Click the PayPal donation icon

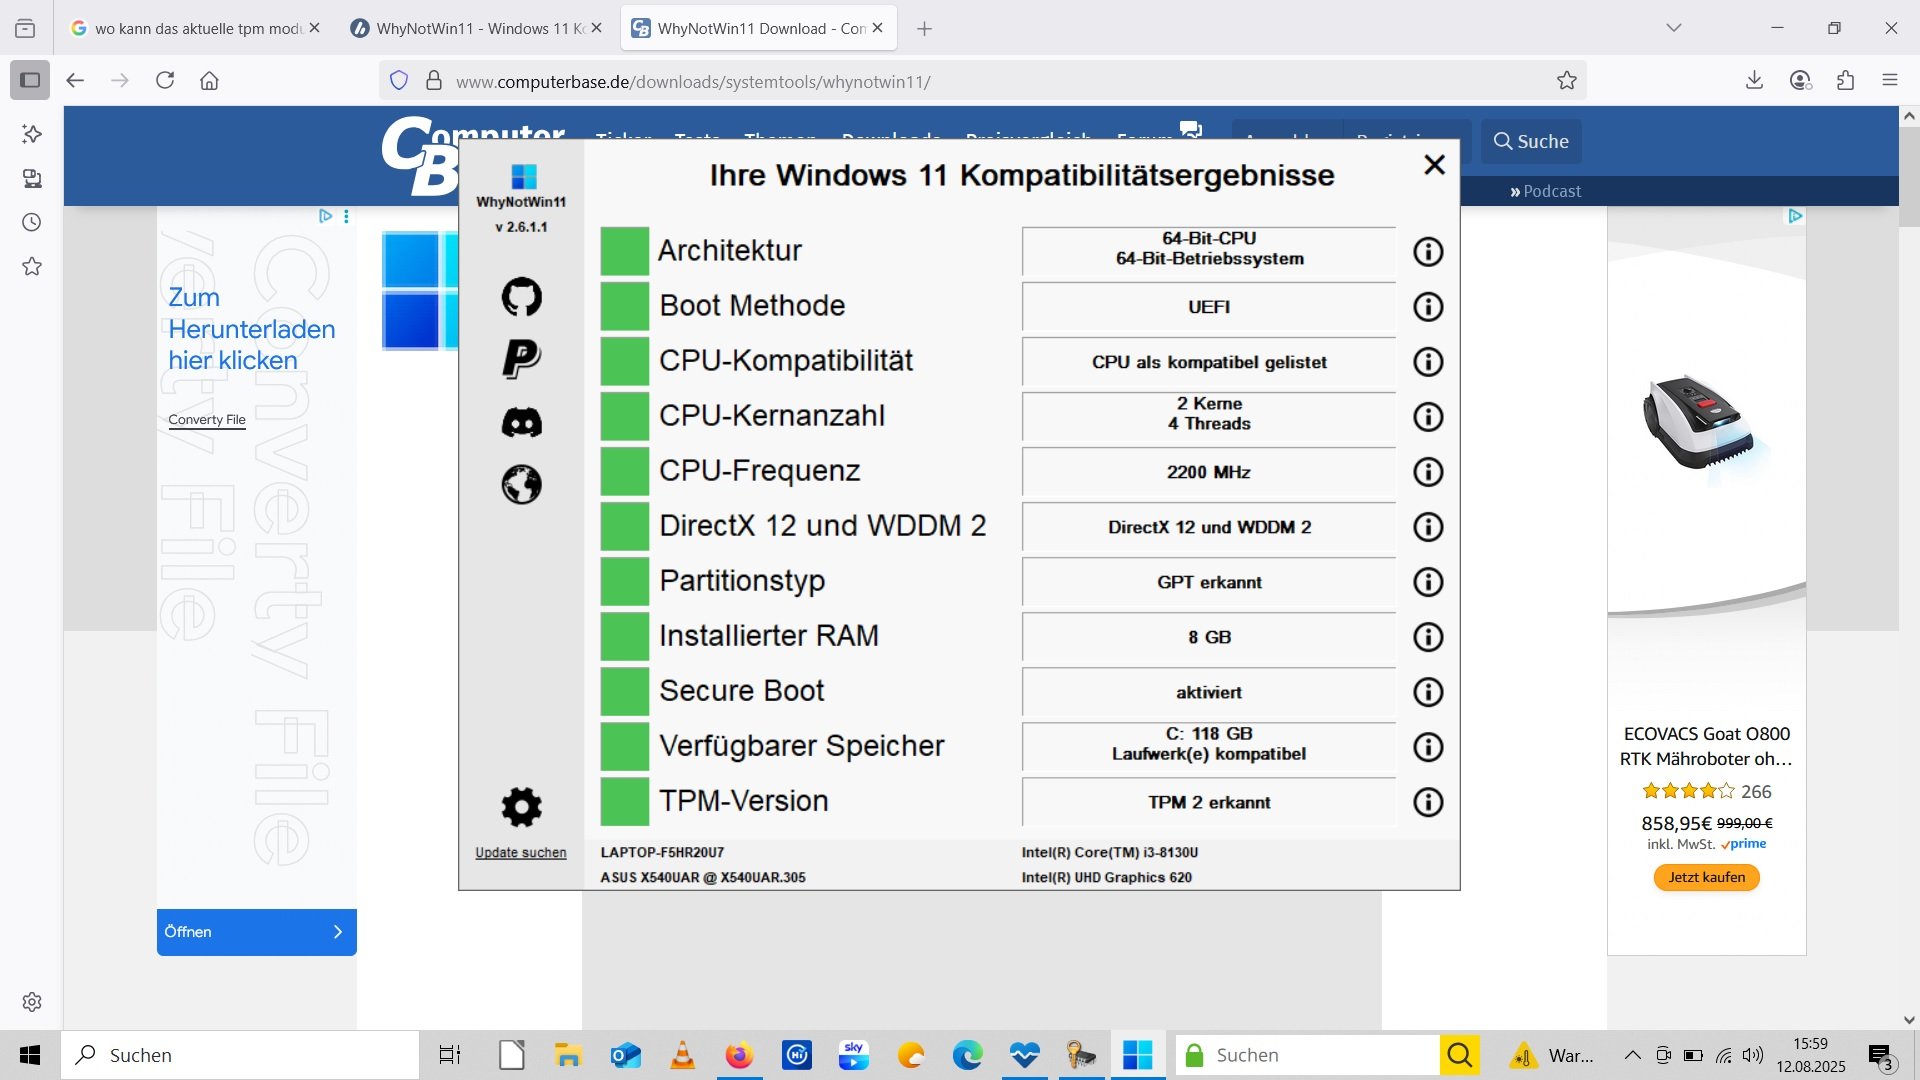pos(521,358)
